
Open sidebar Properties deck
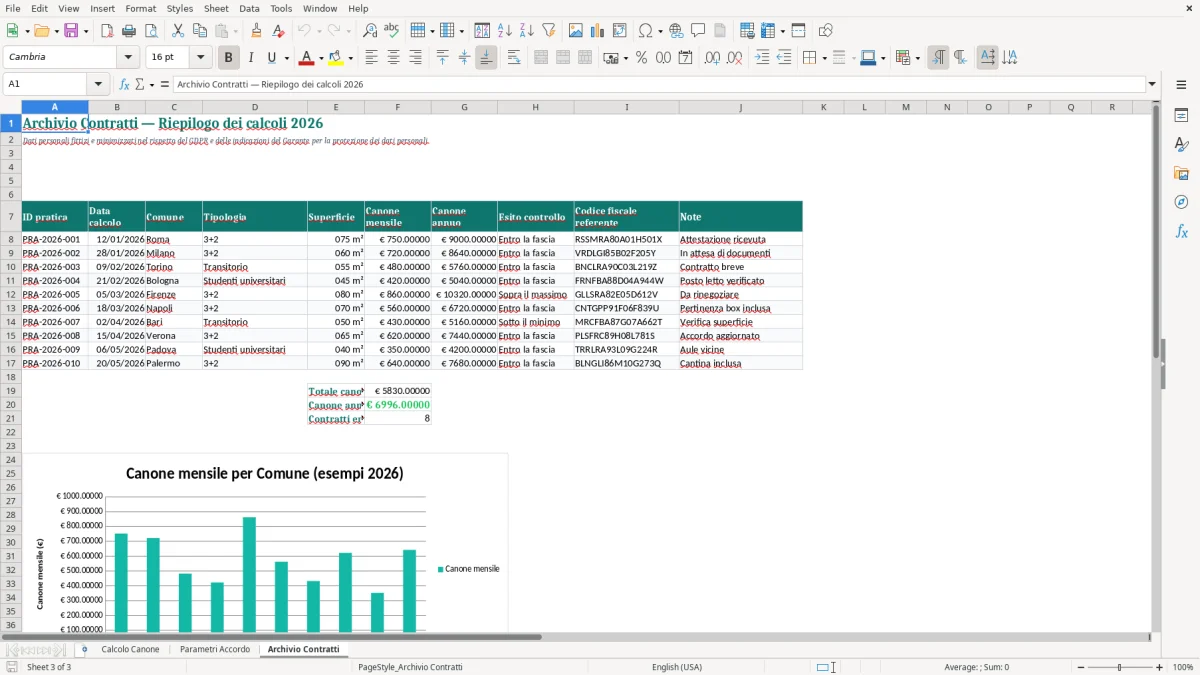[1181, 115]
